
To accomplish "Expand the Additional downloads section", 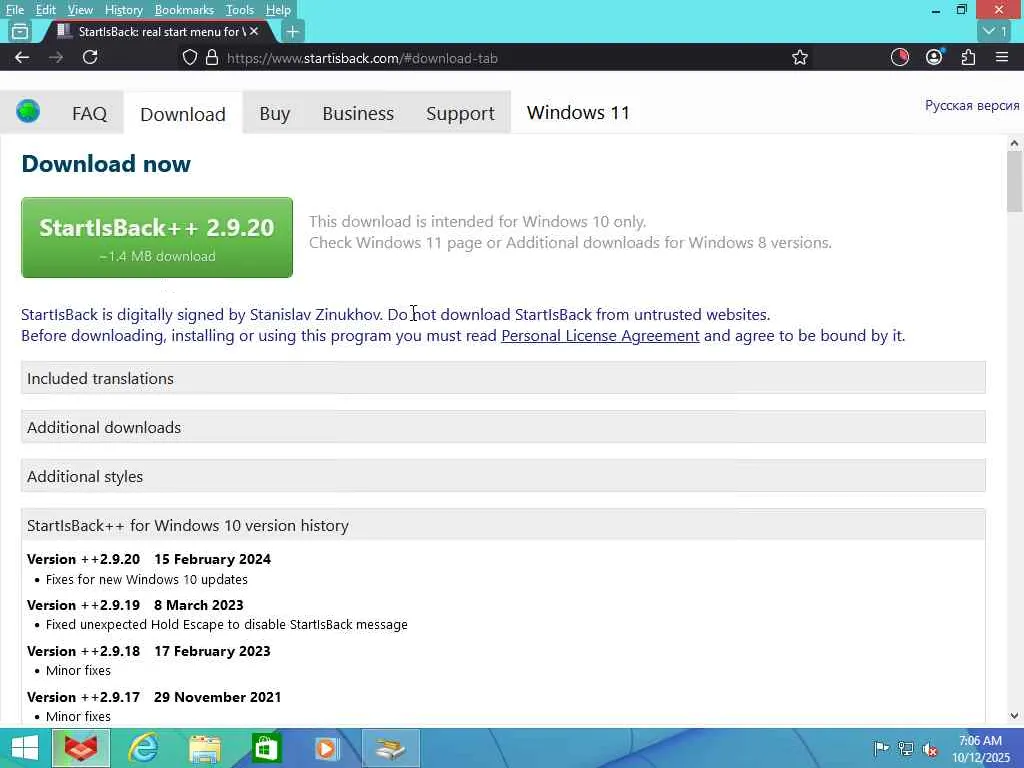I will coord(503,427).
